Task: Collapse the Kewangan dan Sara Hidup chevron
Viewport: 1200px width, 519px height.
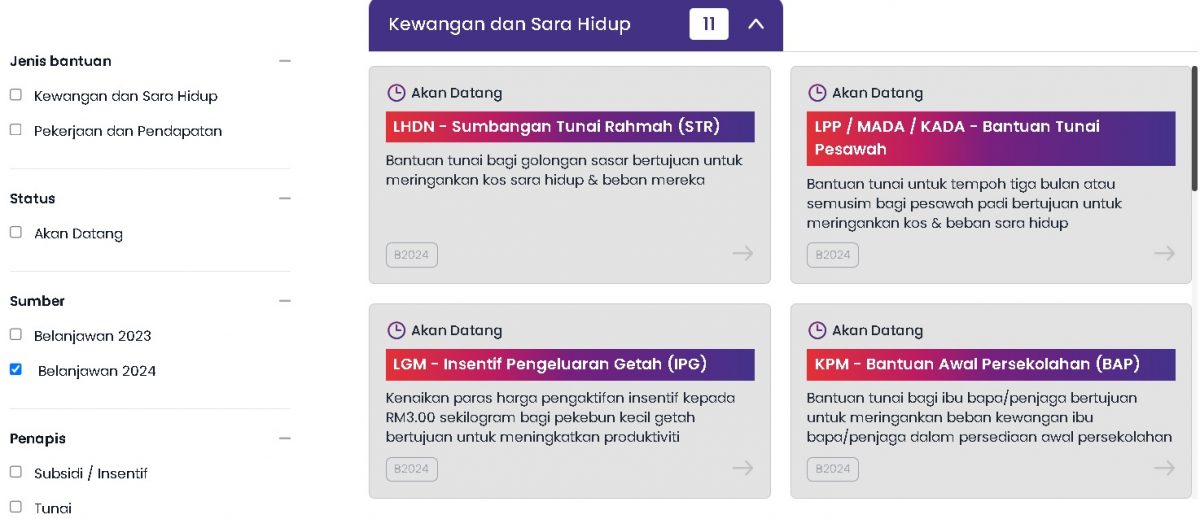Action: pyautogui.click(x=756, y=24)
